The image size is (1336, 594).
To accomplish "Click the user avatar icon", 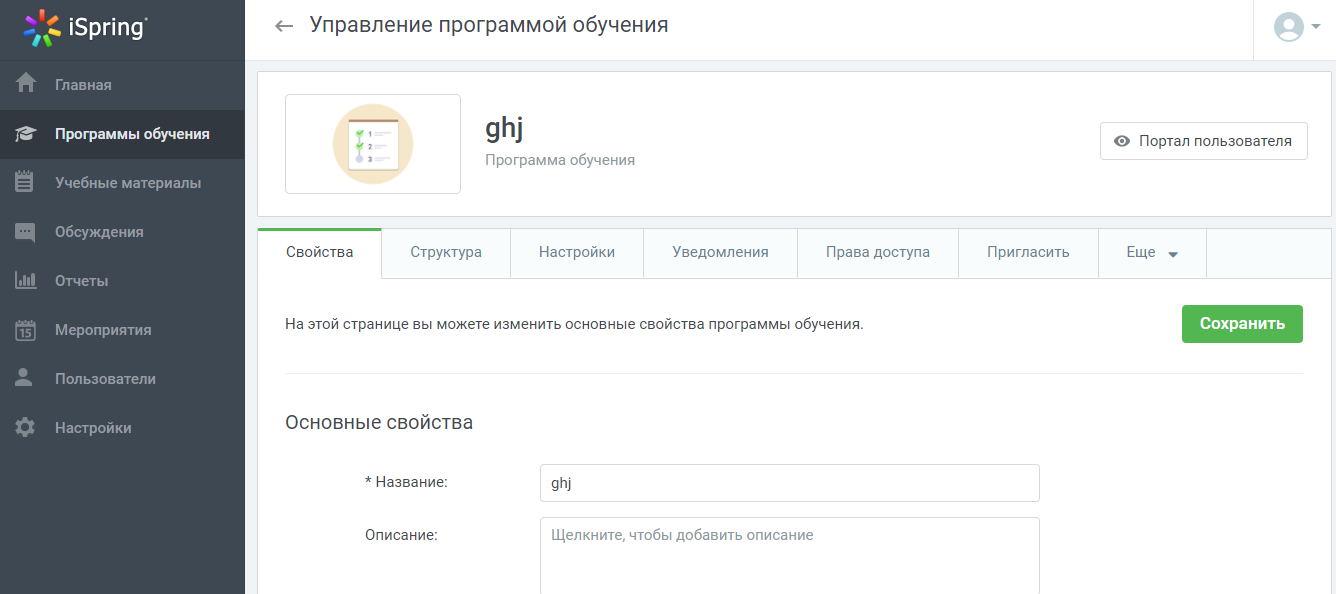I will 1289,28.
